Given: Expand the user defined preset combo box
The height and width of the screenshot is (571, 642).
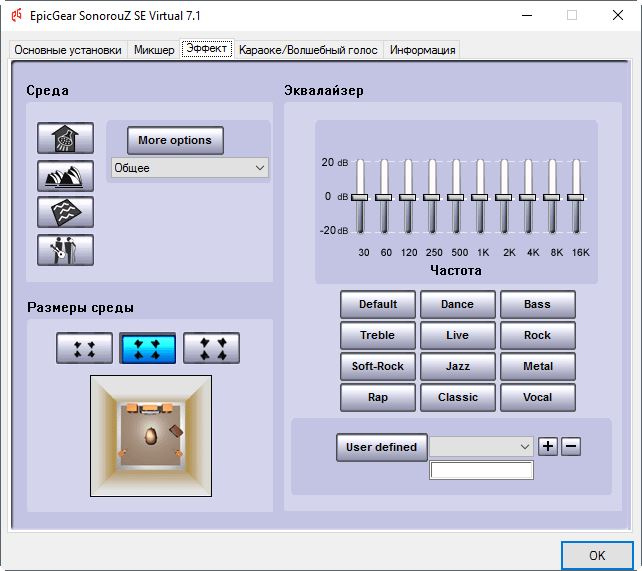Looking at the screenshot, I should (x=481, y=447).
